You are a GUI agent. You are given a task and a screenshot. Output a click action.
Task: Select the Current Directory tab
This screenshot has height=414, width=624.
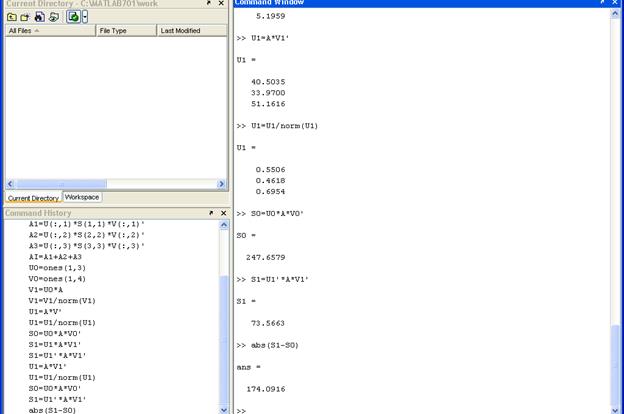coord(33,198)
